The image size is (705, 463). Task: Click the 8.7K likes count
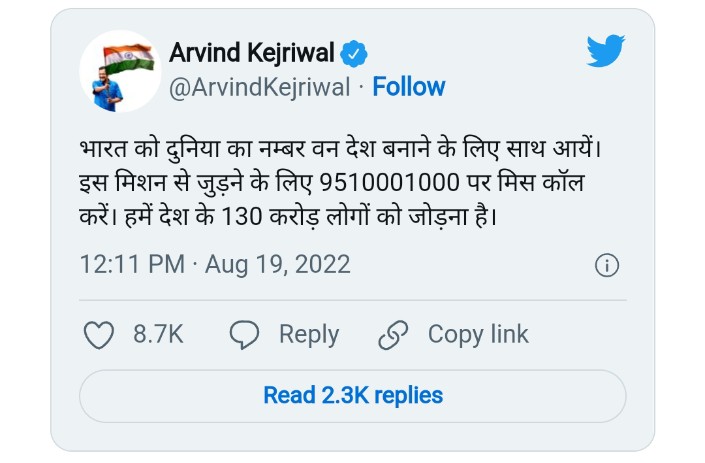pyautogui.click(x=158, y=335)
